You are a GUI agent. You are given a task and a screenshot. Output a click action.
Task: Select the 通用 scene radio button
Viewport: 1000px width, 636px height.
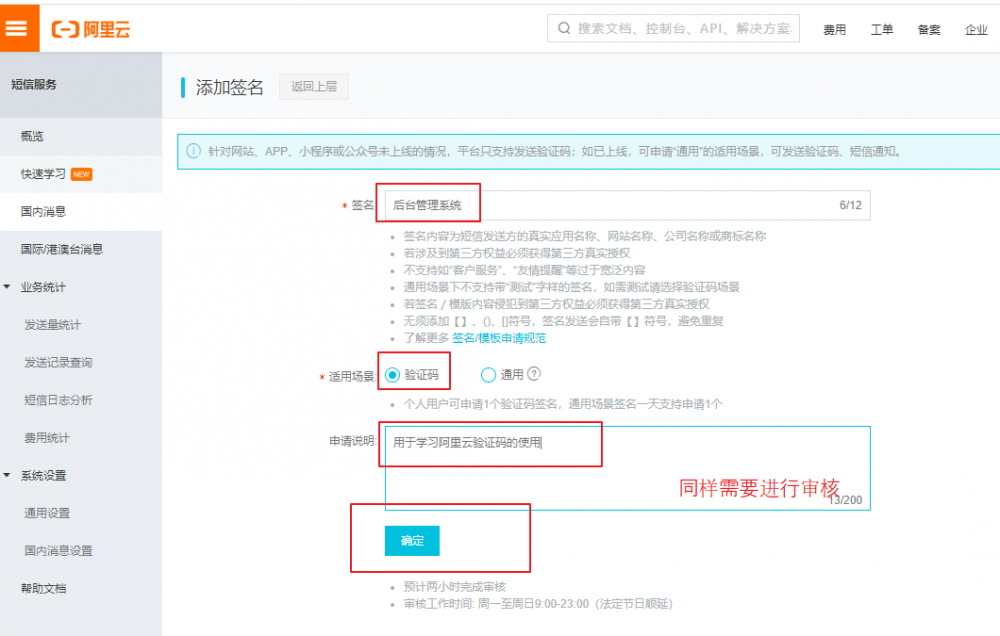pyautogui.click(x=488, y=375)
